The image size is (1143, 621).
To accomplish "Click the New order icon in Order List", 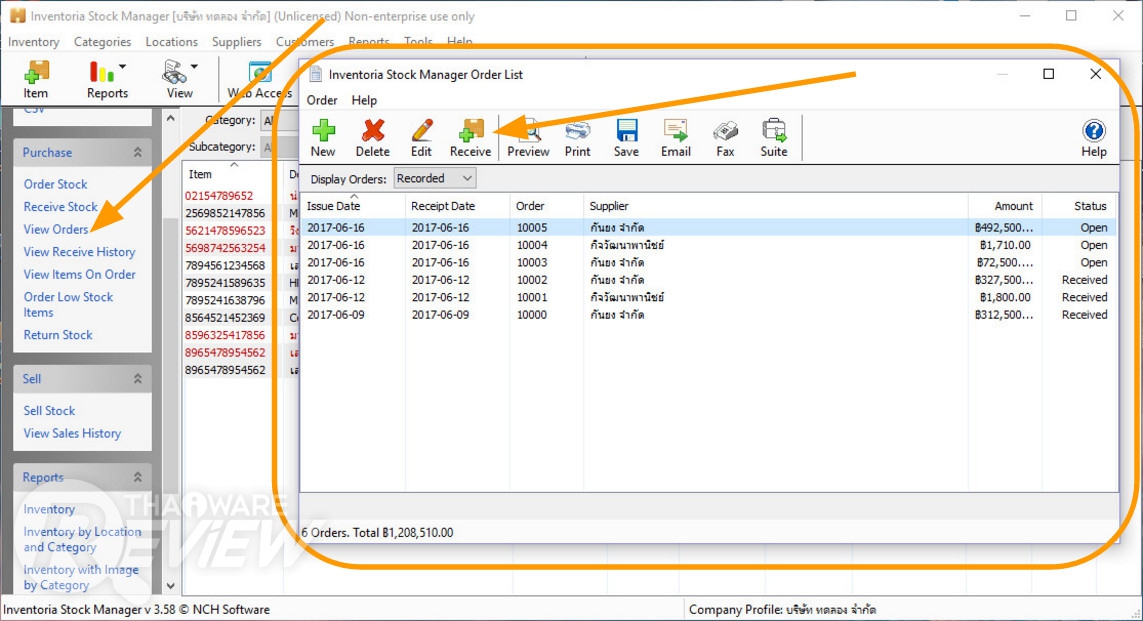I will click(323, 138).
